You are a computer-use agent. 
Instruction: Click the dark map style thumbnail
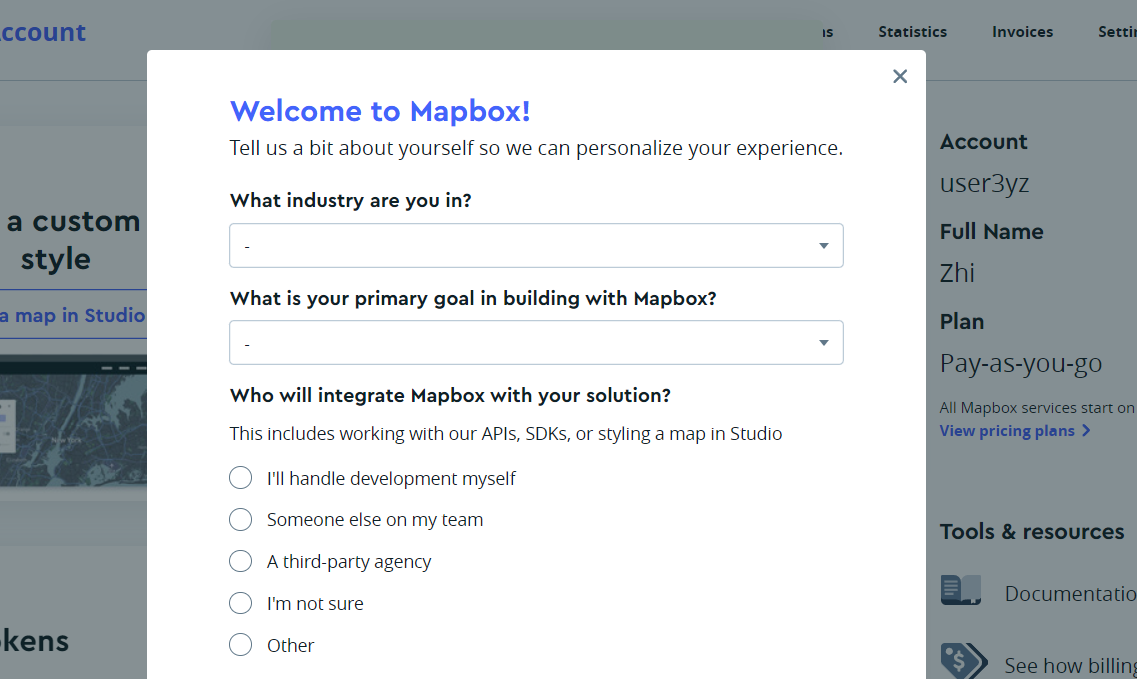[x=73, y=421]
